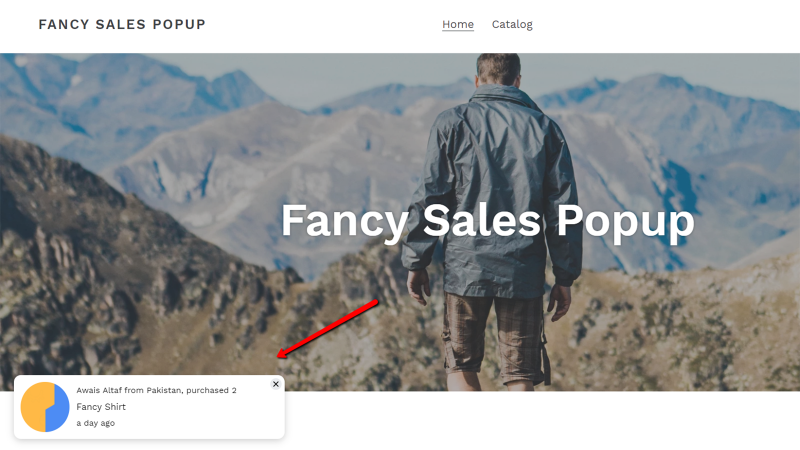Close the sales notification popup
Screen dimensions: 800x450
276,384
